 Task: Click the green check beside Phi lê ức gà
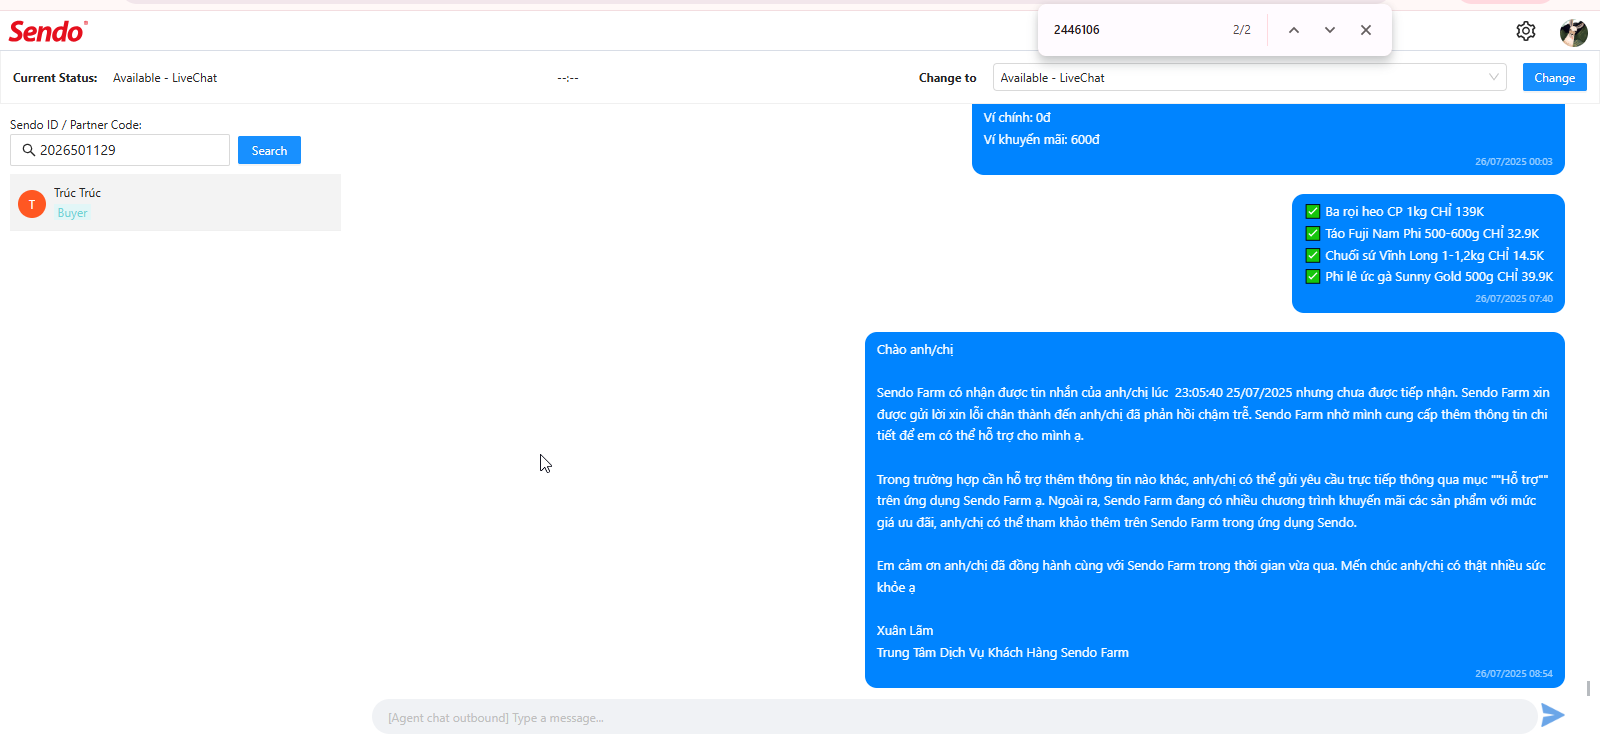[x=1313, y=276]
